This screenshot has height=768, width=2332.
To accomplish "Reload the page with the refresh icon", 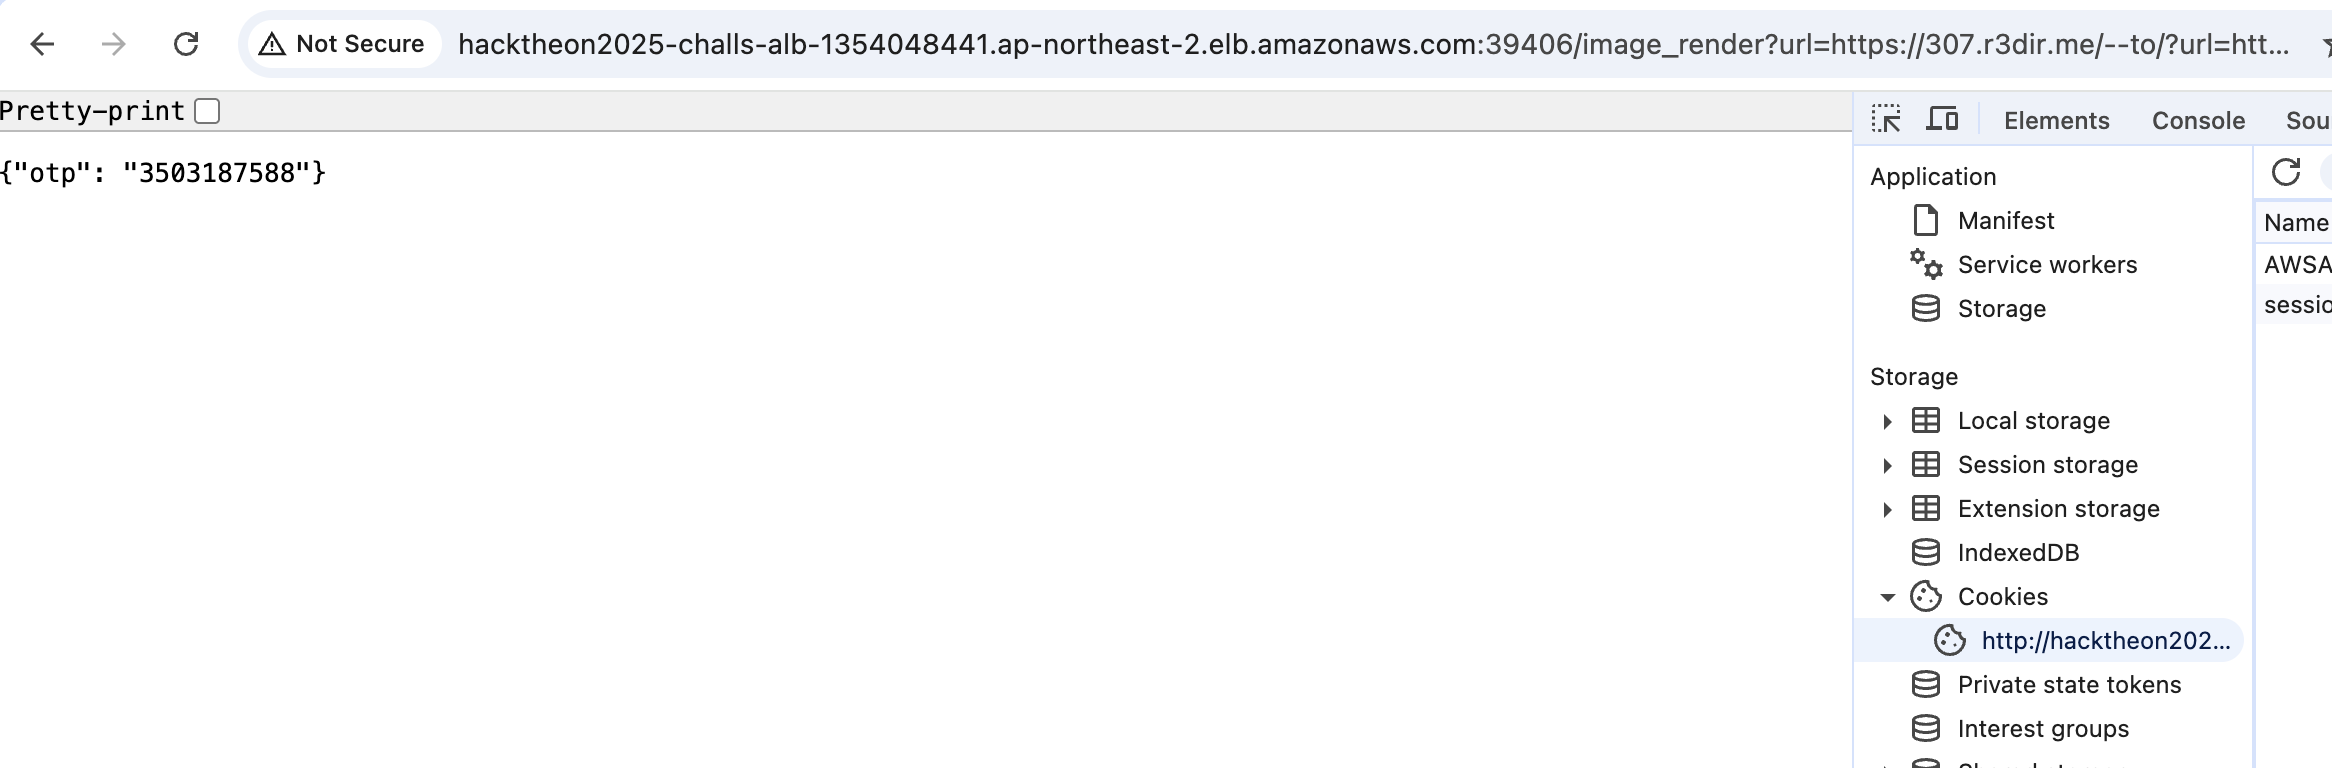I will (186, 44).
